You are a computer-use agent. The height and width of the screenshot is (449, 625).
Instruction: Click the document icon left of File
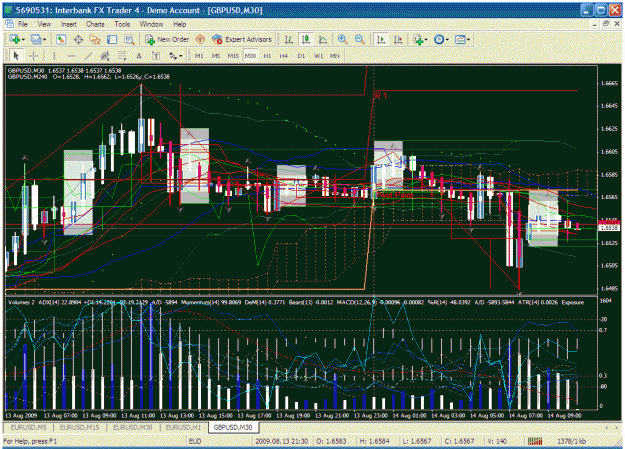pos(9,24)
